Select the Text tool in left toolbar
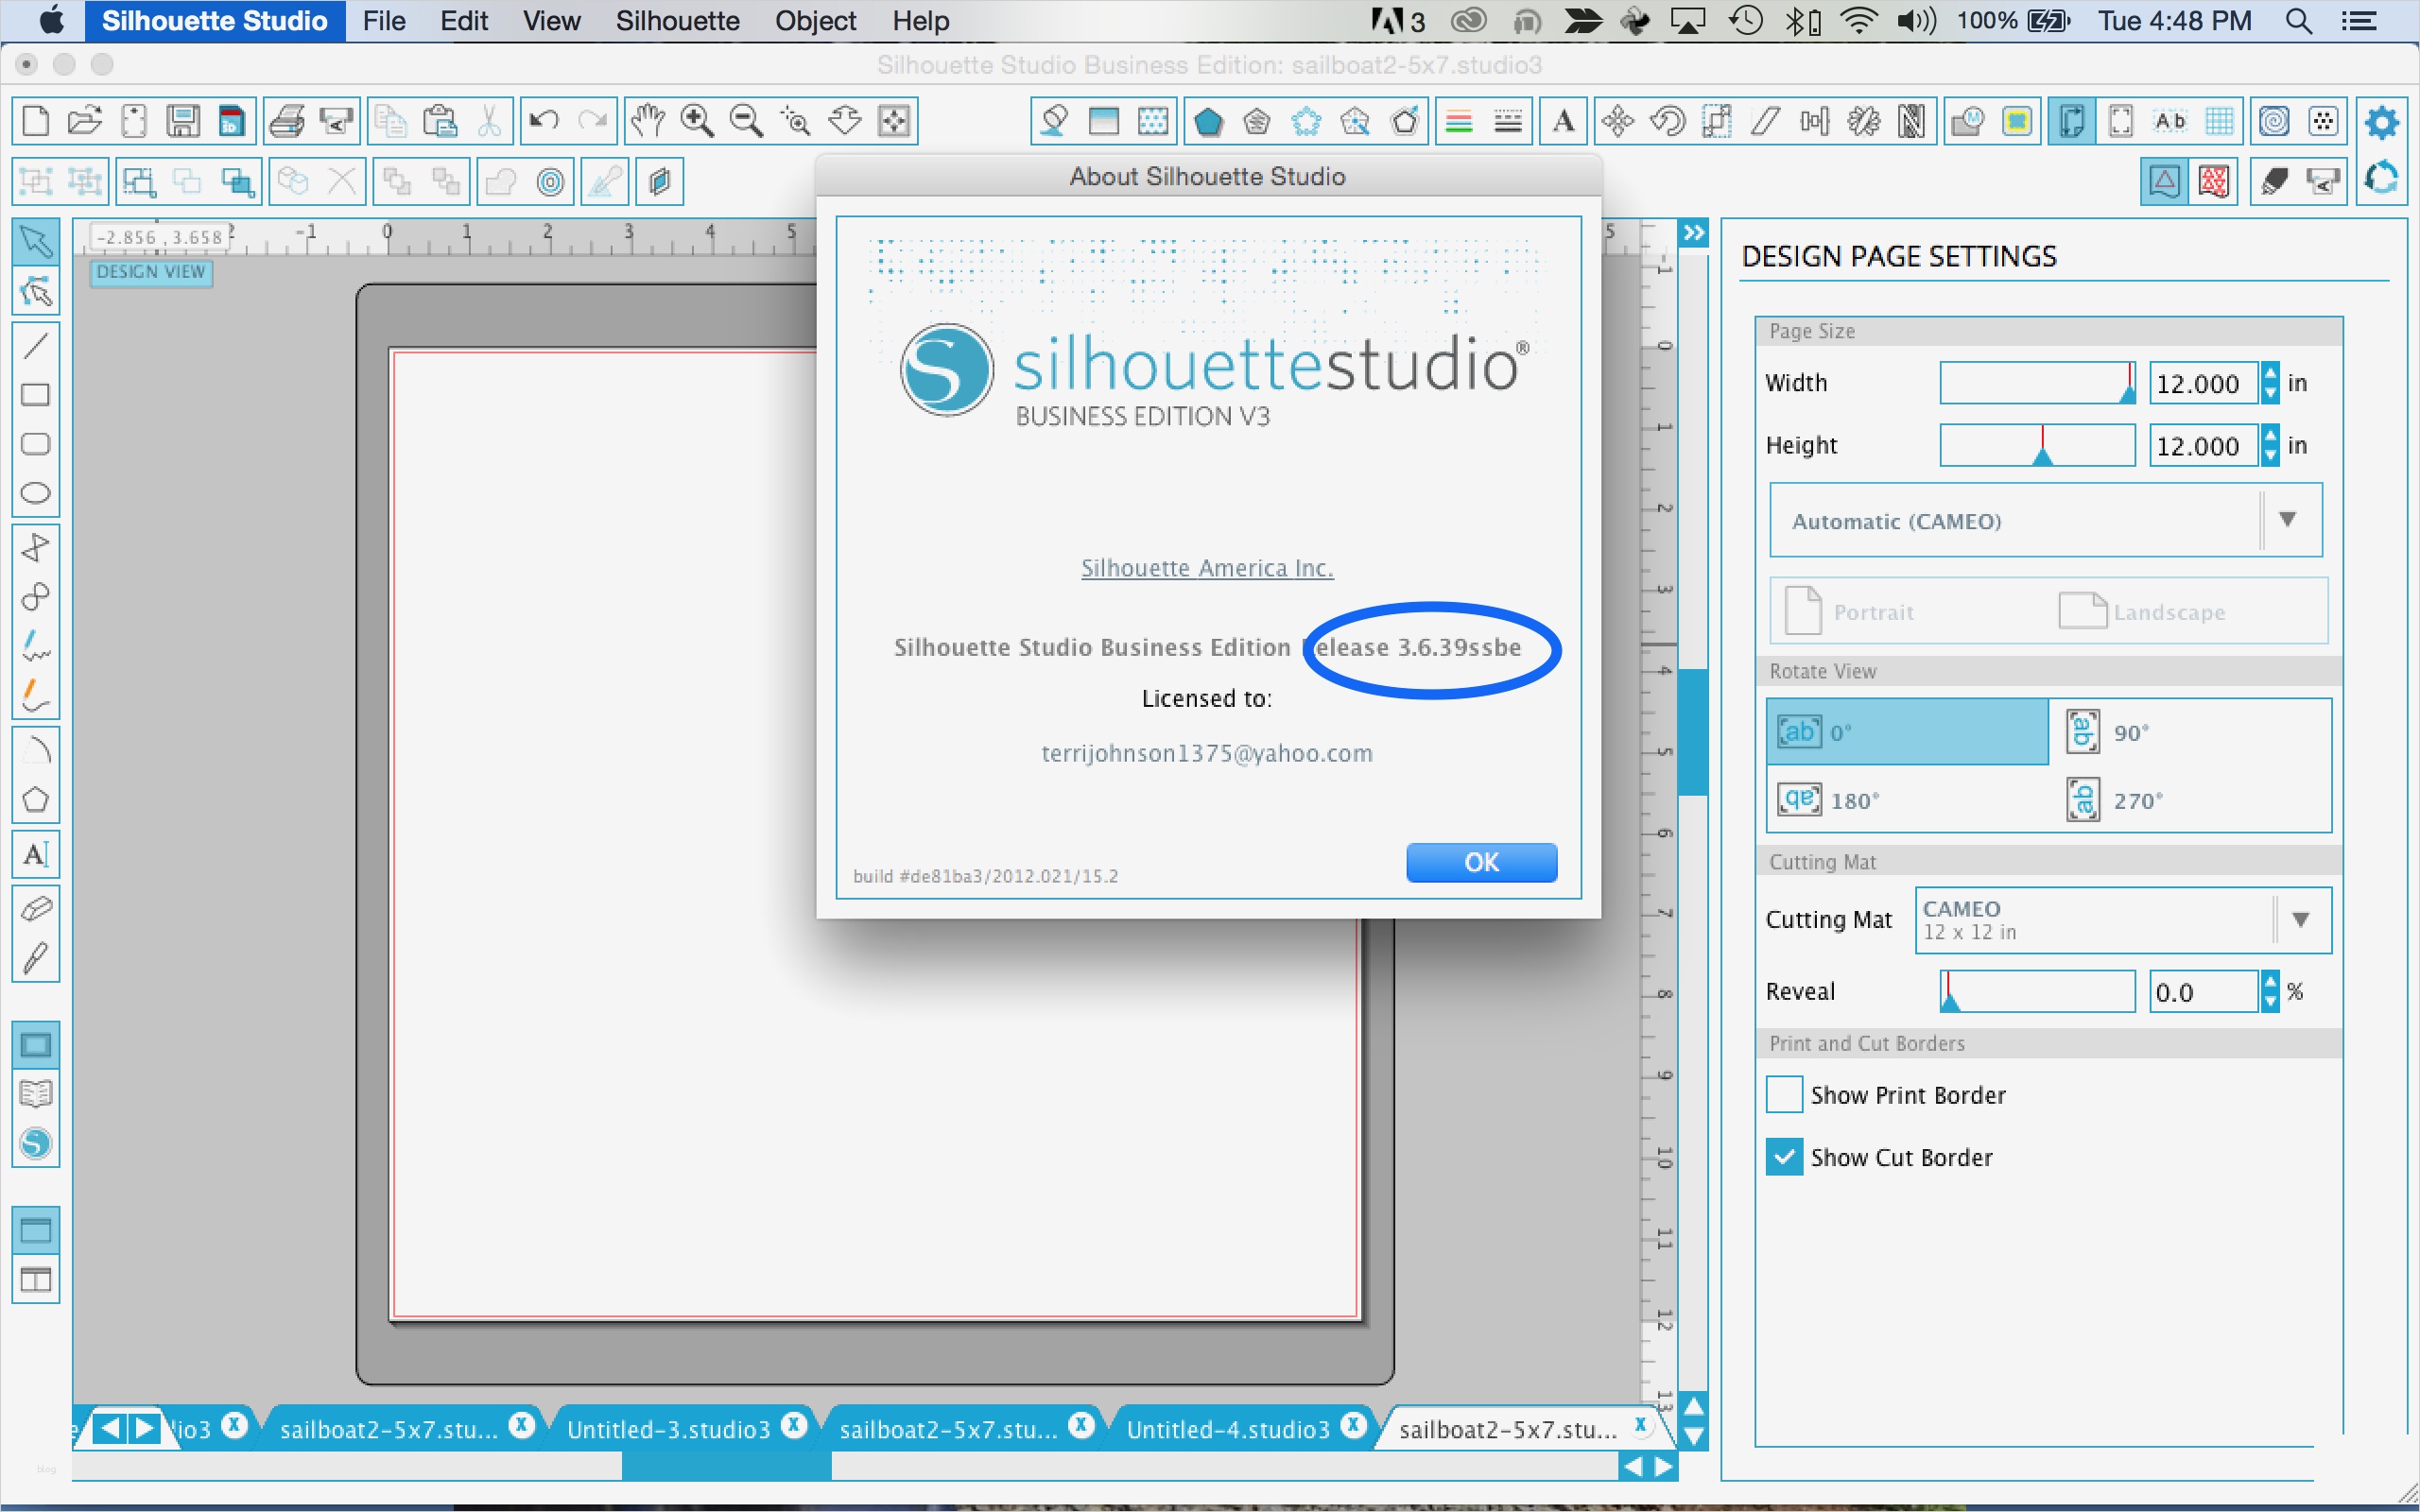 (x=35, y=855)
